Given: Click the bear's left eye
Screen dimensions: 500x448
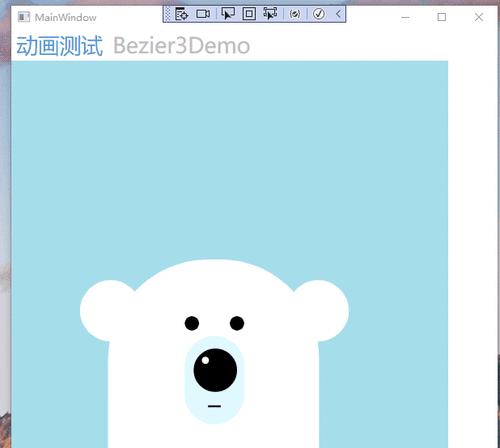Looking at the screenshot, I should tap(192, 323).
